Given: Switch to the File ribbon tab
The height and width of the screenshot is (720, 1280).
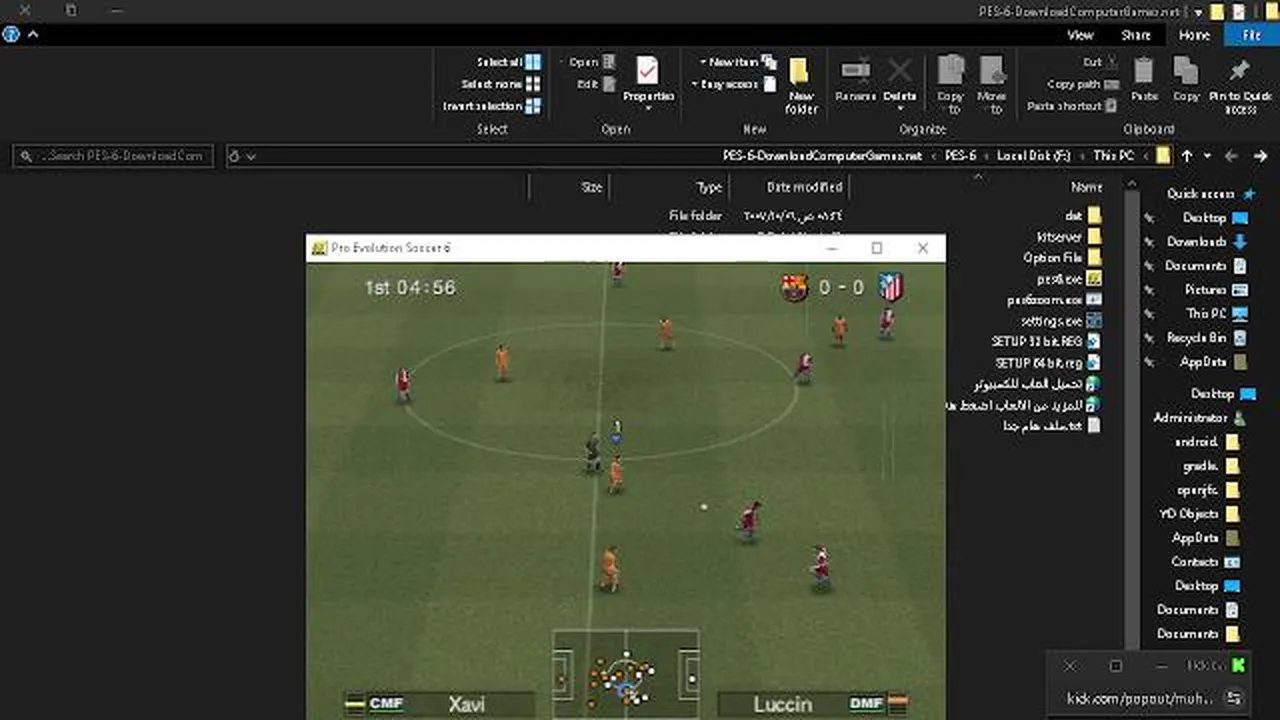Looking at the screenshot, I should tap(1251, 34).
